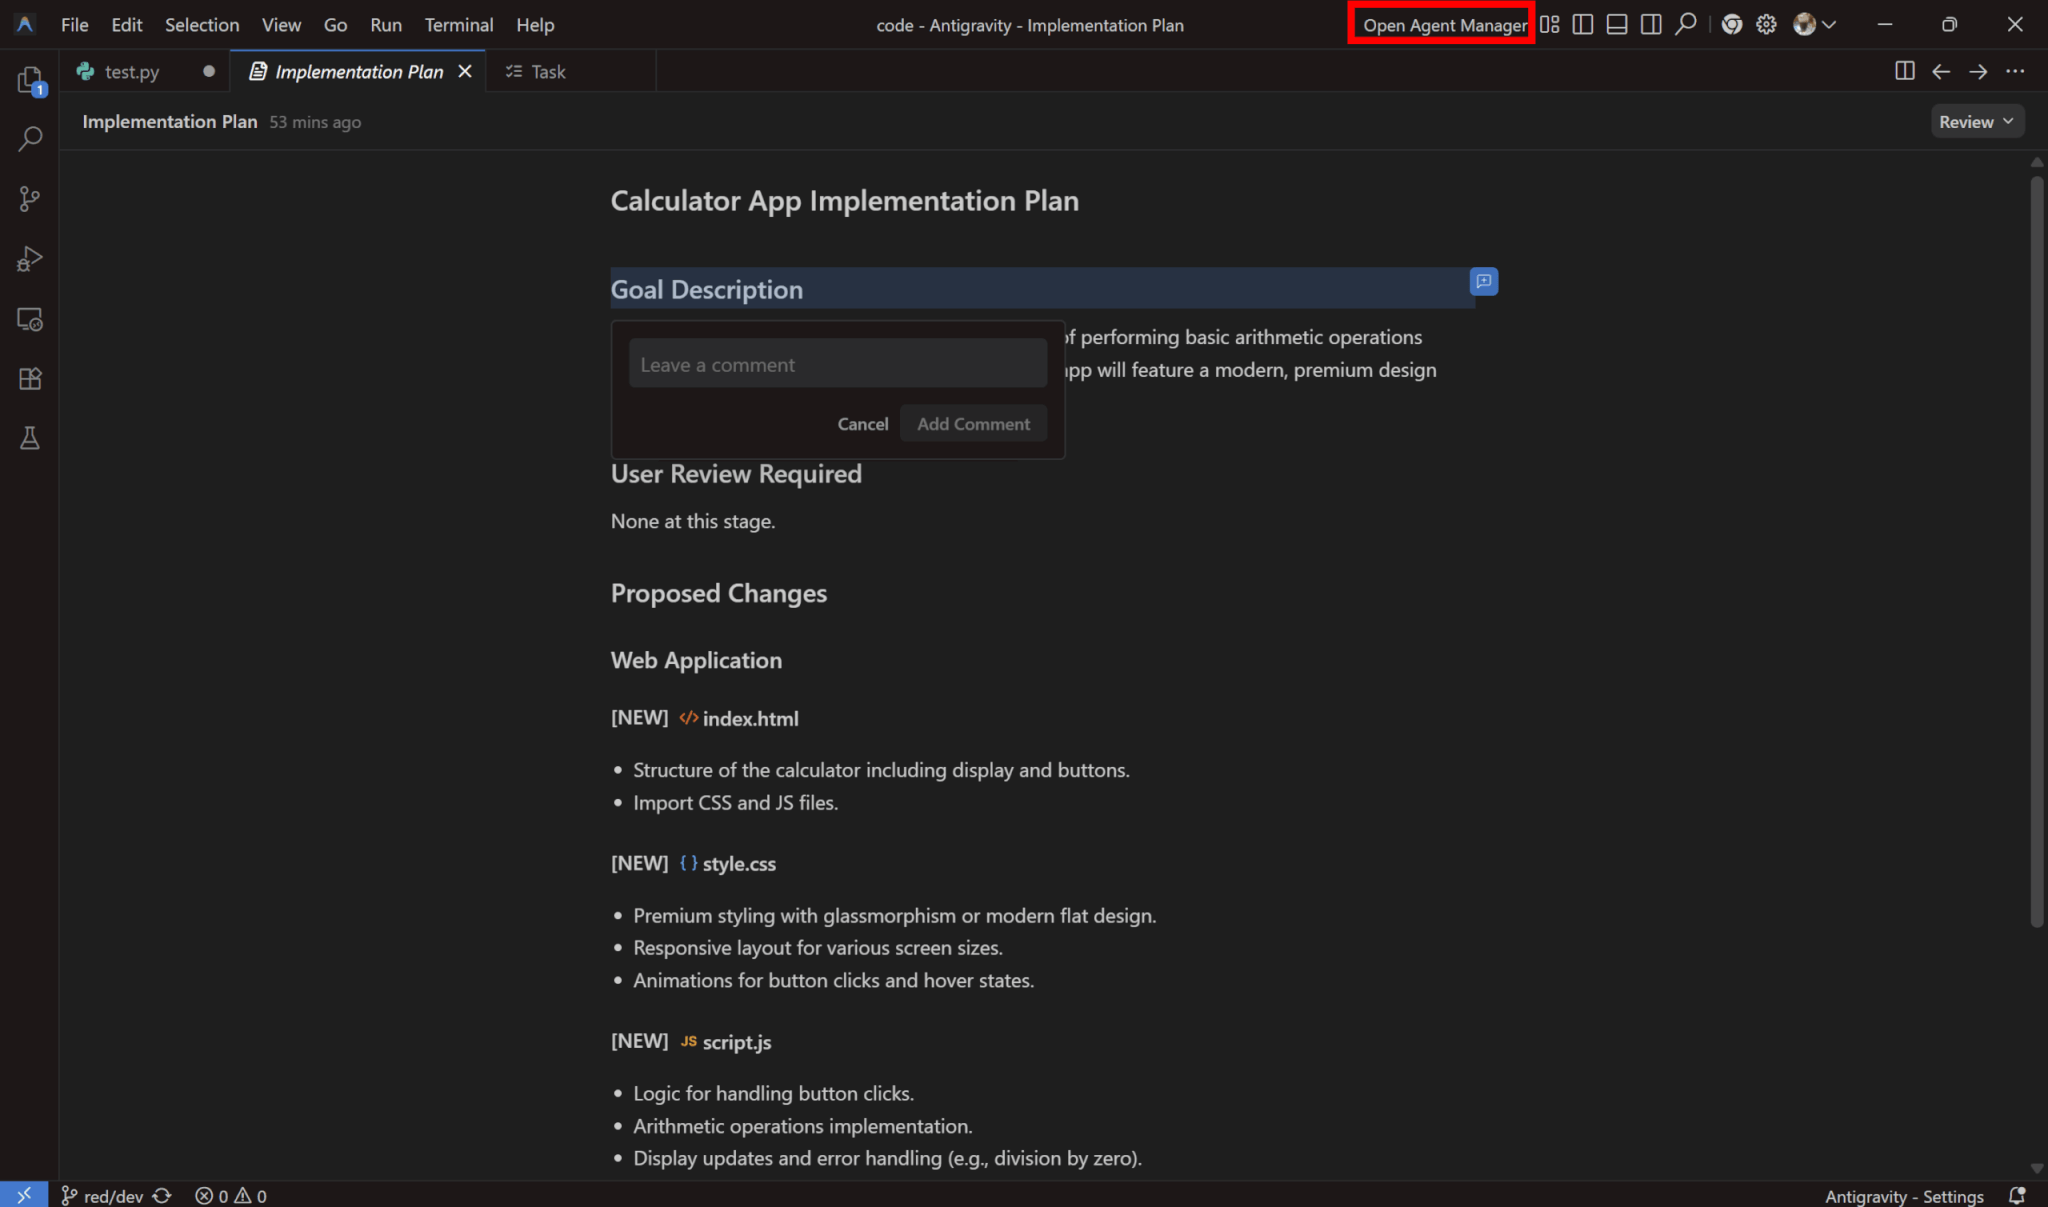This screenshot has width=2048, height=1207.
Task: Click the vertical scrollbar thumb
Action: coord(2036,550)
